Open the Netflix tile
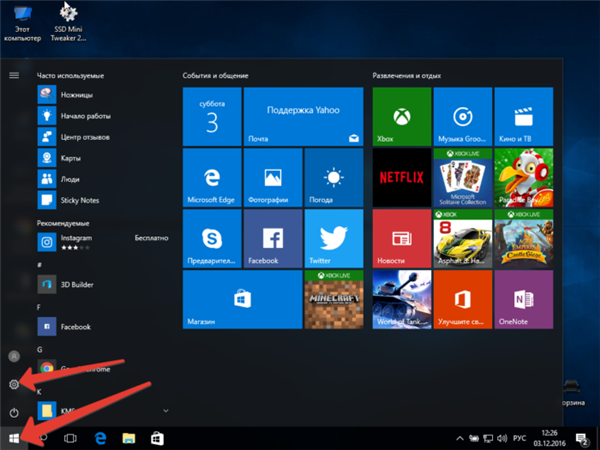Image resolution: width=600 pixels, height=450 pixels. [402, 178]
